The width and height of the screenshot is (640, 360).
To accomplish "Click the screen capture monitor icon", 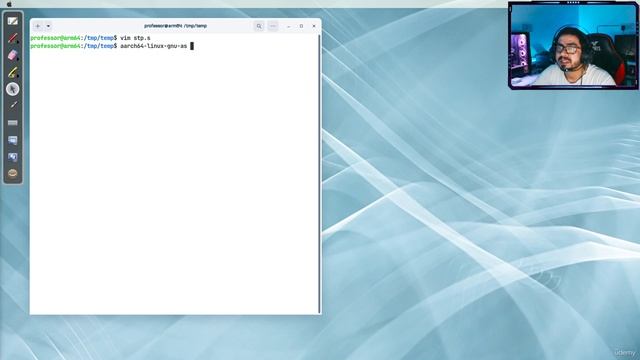I will click(13, 140).
